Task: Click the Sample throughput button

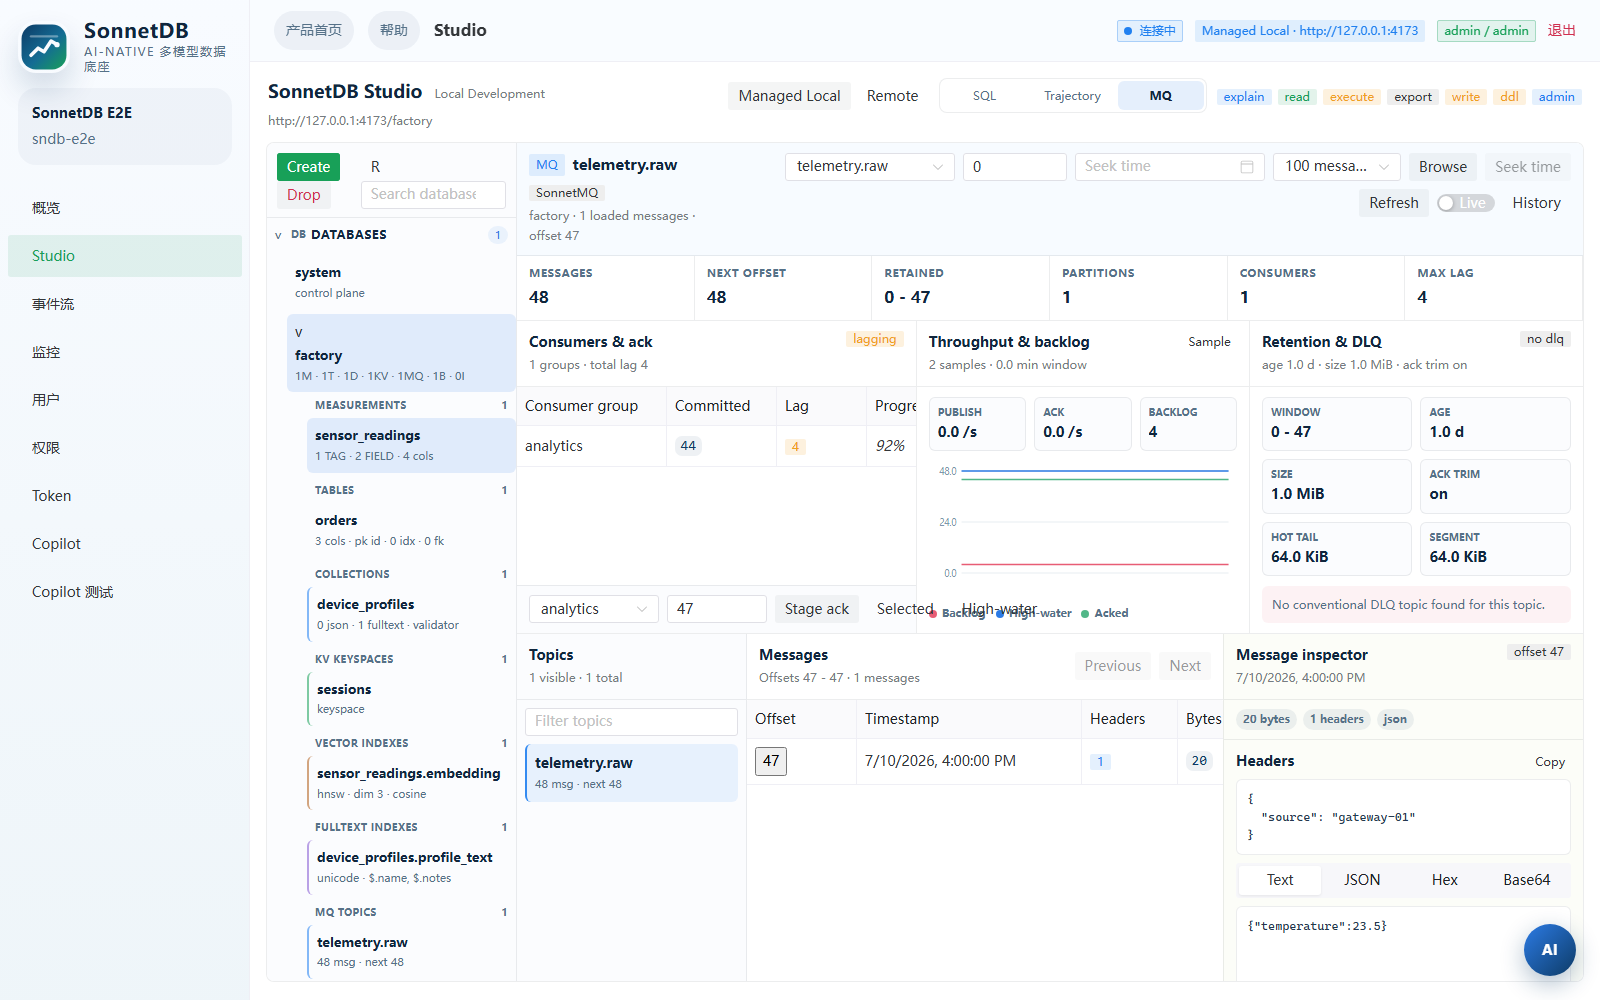Action: [x=1209, y=342]
